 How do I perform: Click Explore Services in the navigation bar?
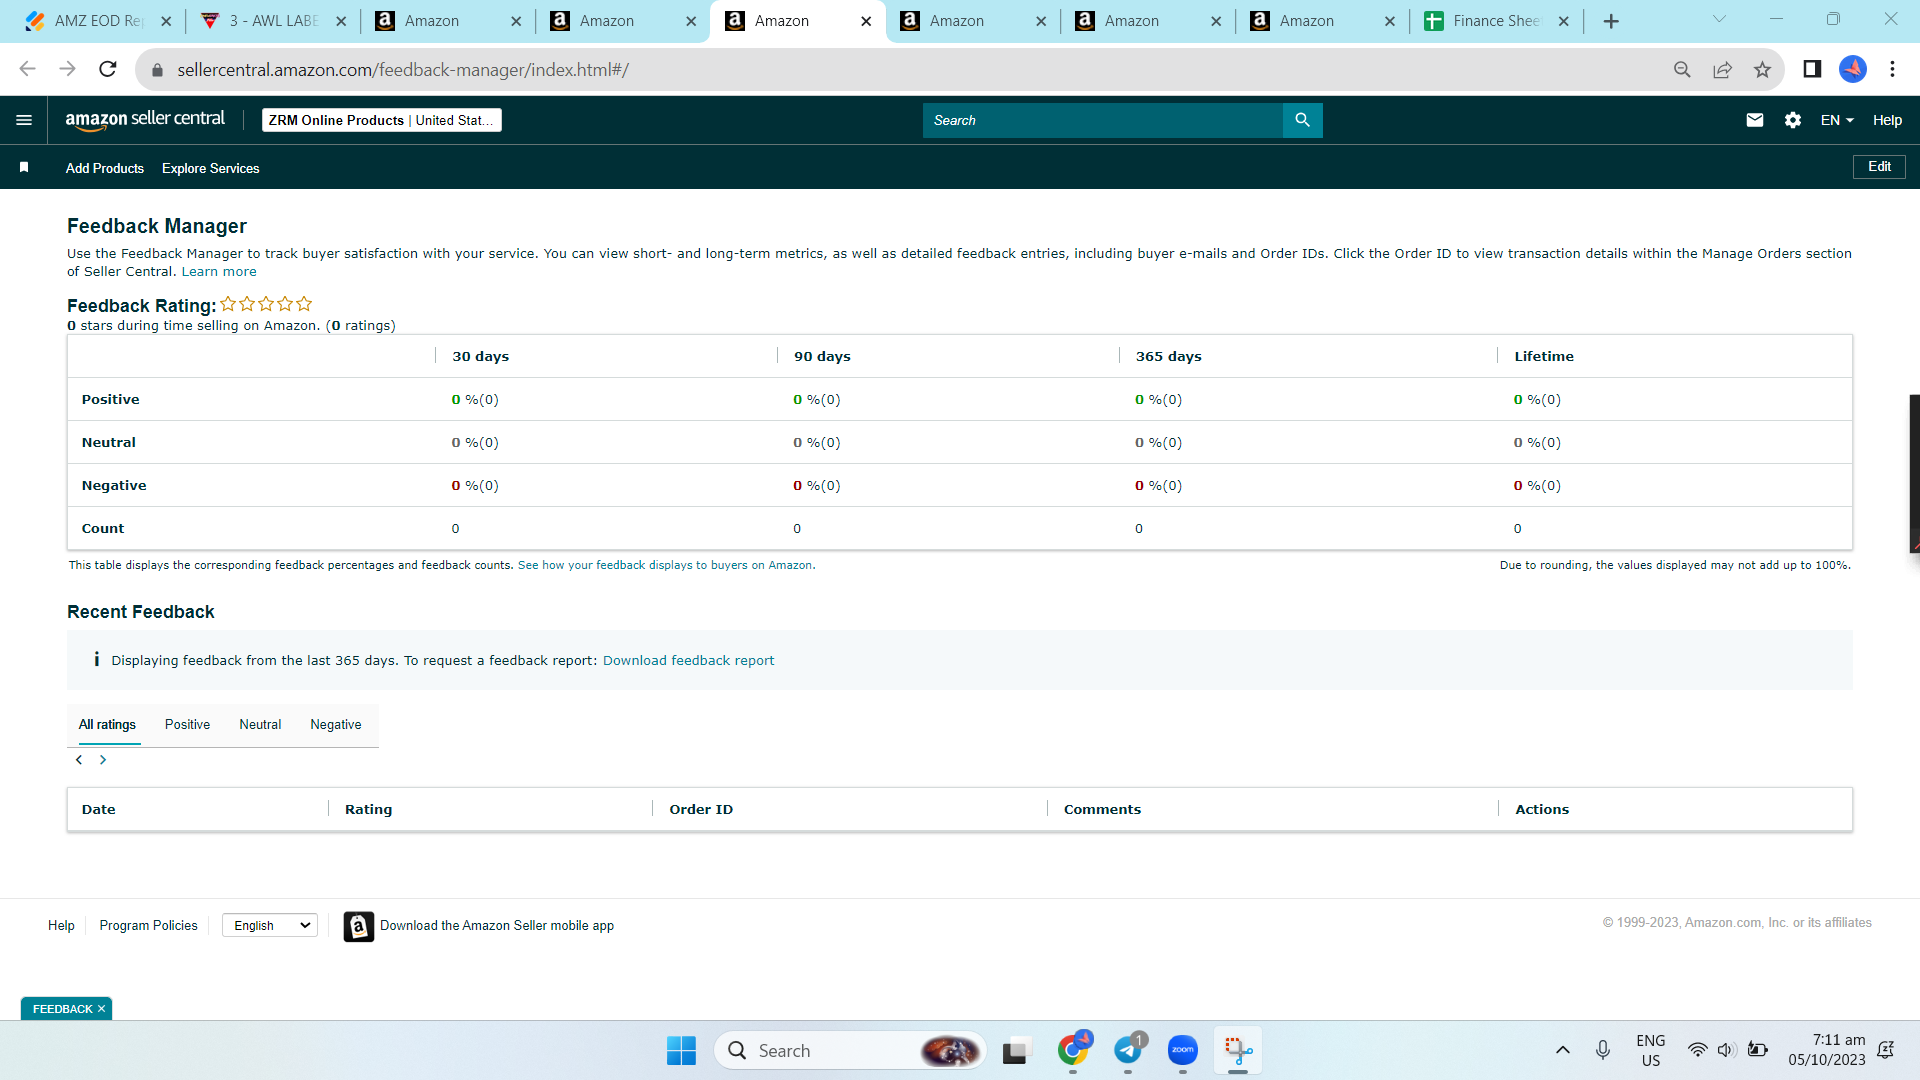tap(210, 168)
